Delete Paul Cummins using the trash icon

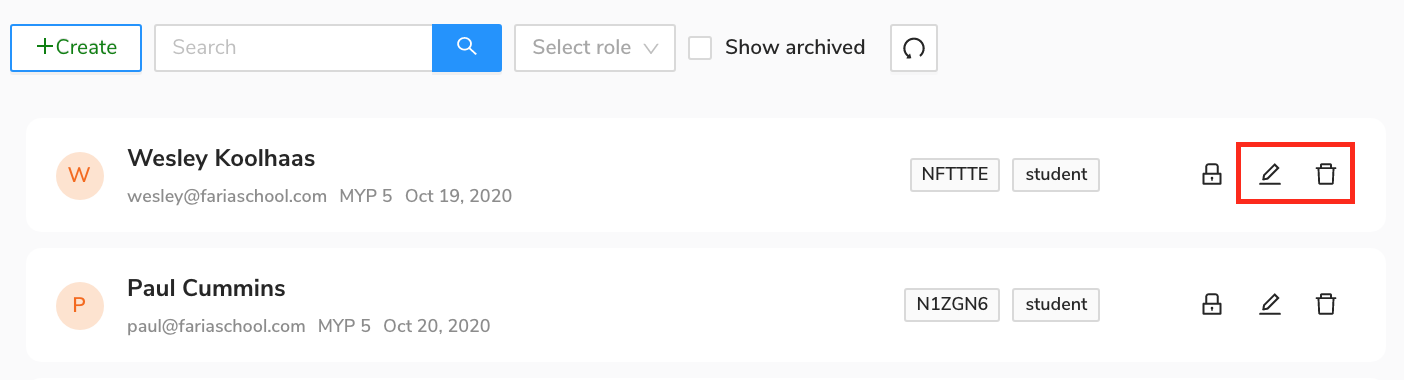point(1326,304)
